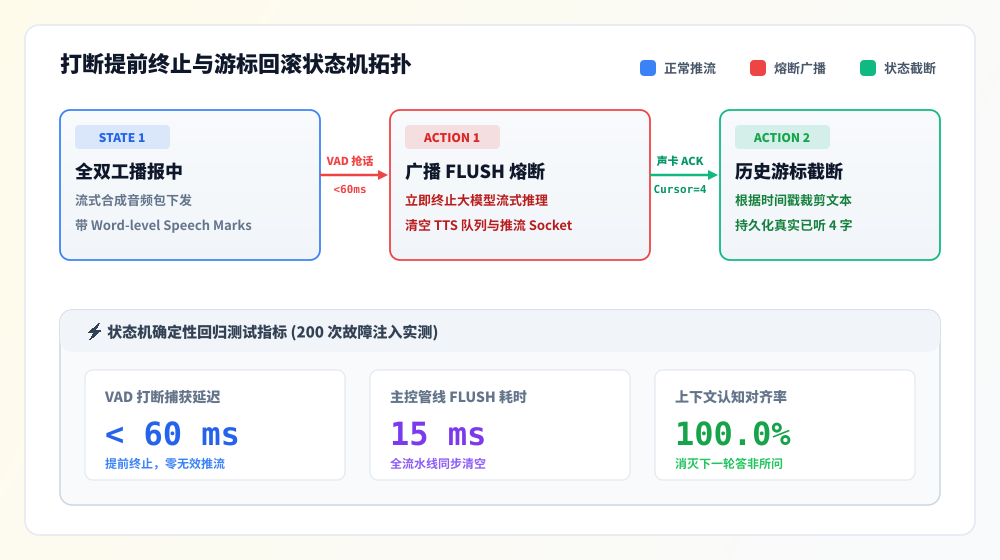Viewport: 1000px width, 560px height.
Task: Click the 状态机确定性回归测试指标 section header
Action: click(500, 331)
